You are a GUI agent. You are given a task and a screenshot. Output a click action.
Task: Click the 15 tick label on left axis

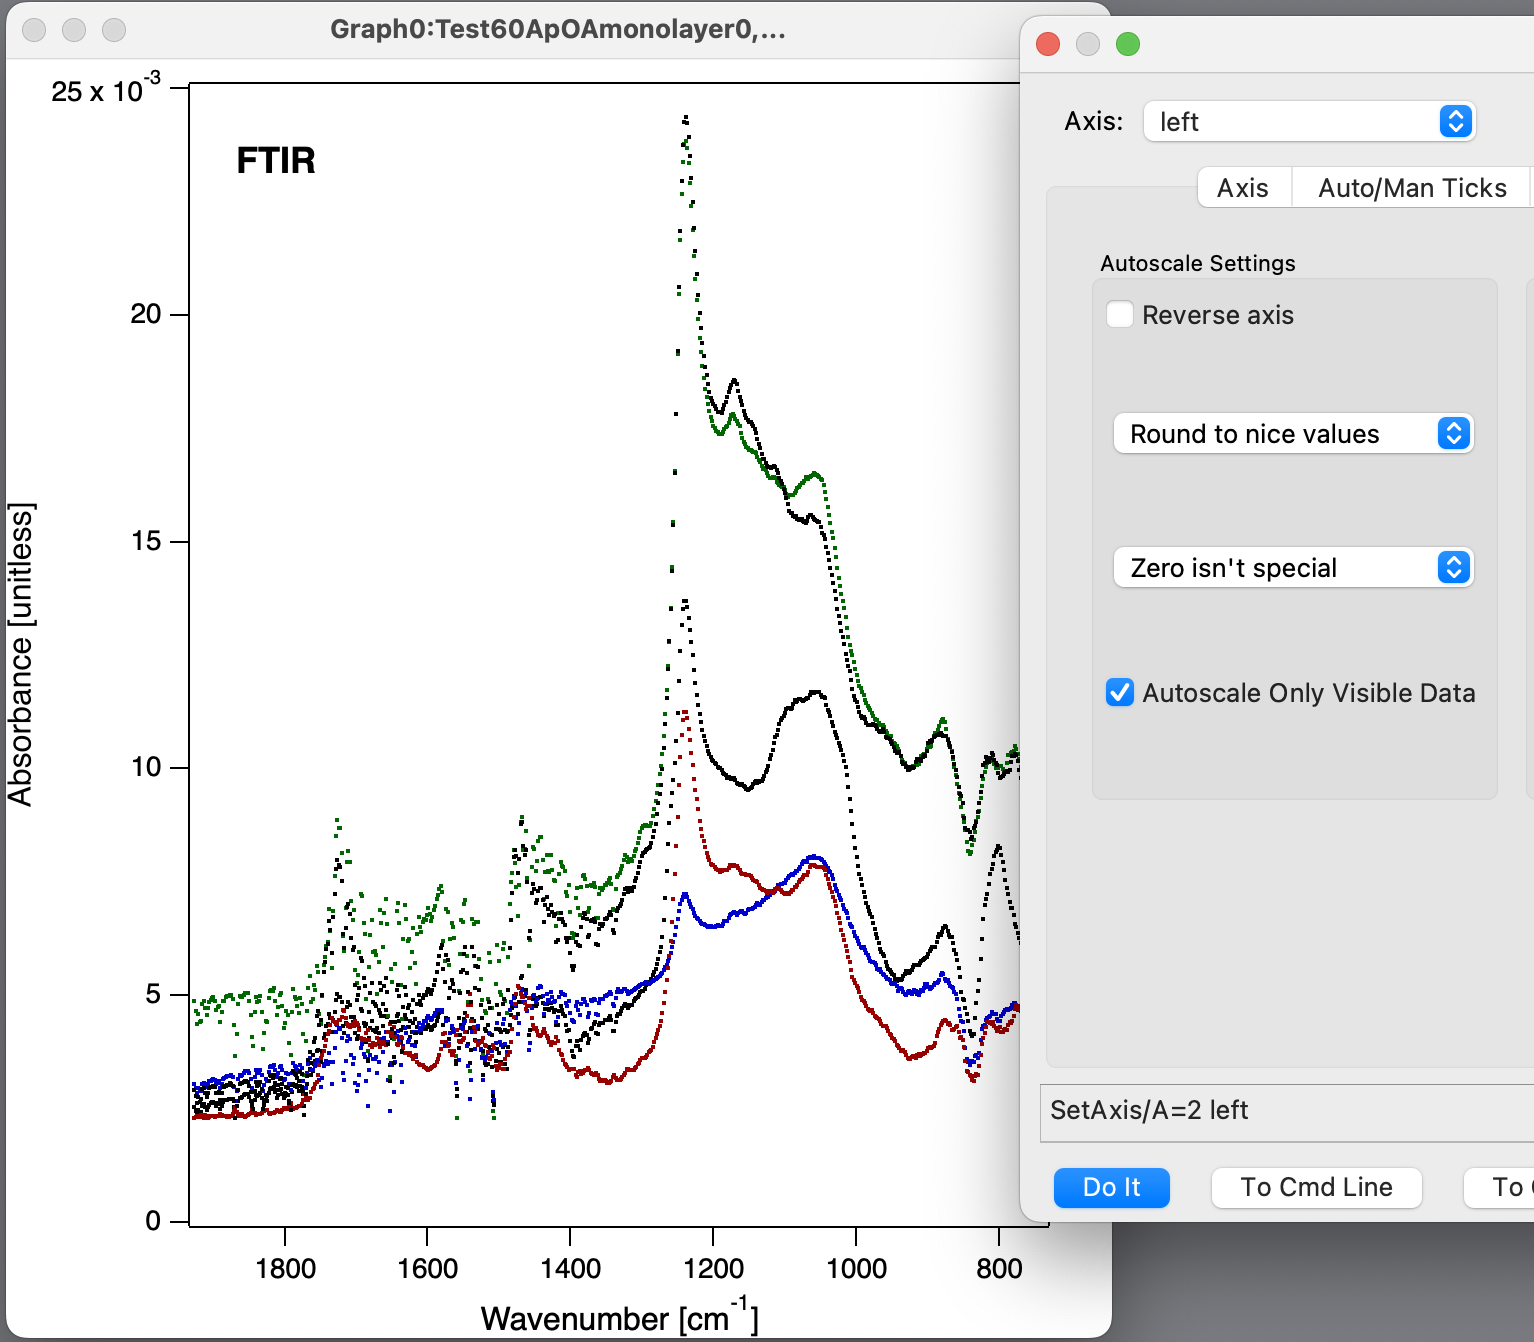click(146, 541)
